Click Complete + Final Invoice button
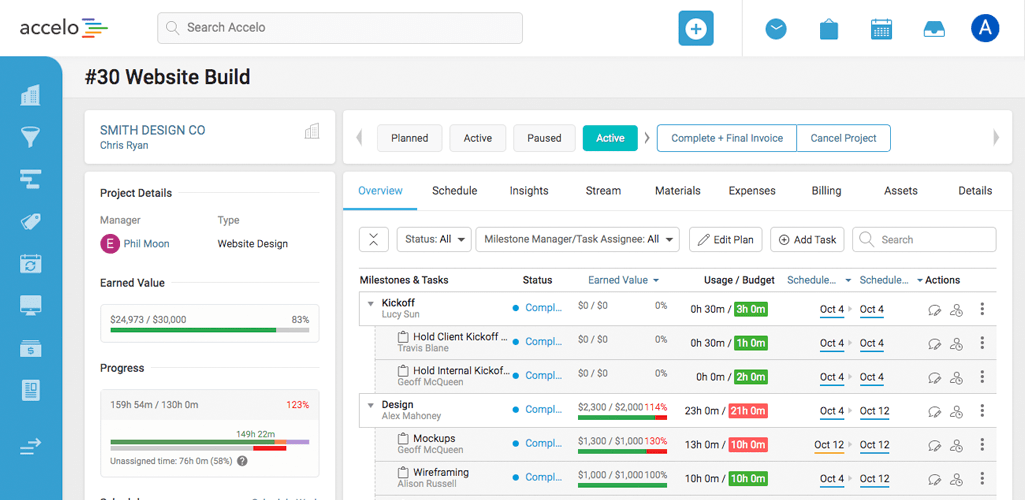Screen dimensions: 1025x500 [726, 138]
